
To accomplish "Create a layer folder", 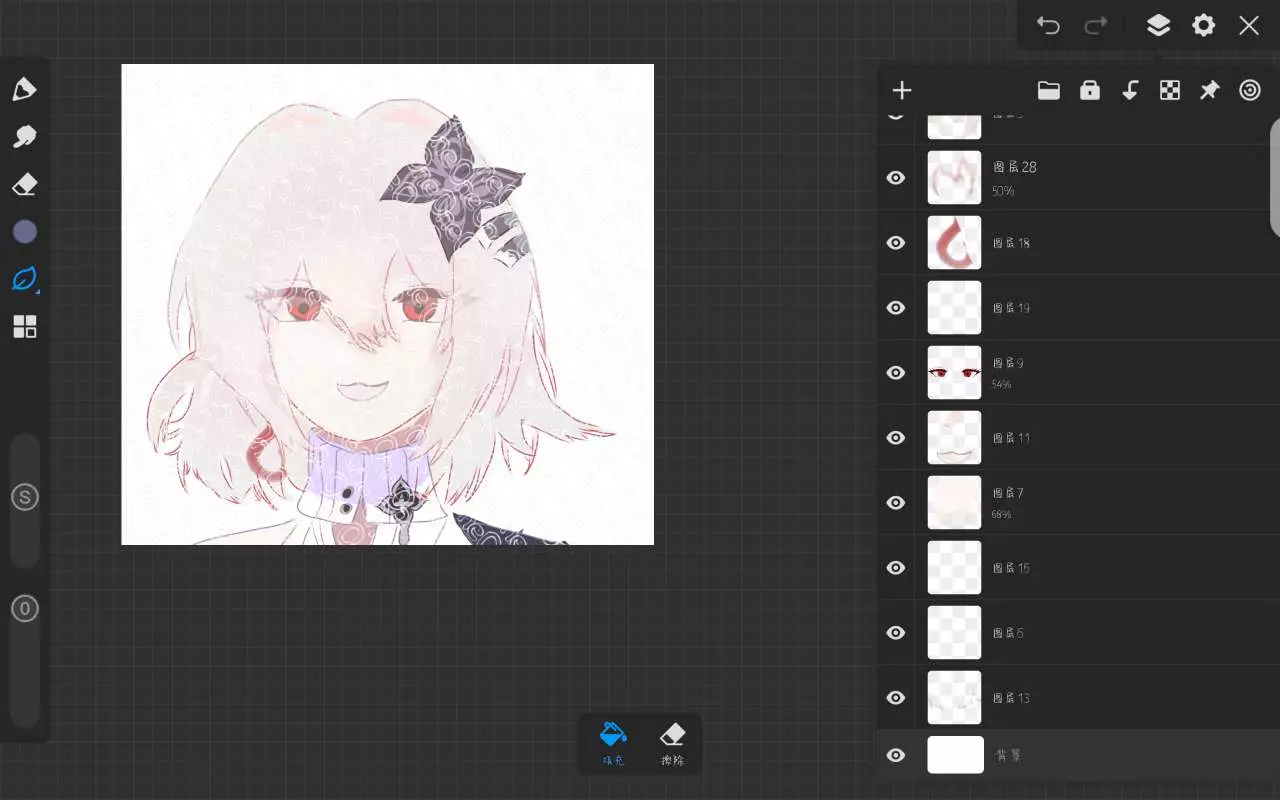I will point(1049,91).
